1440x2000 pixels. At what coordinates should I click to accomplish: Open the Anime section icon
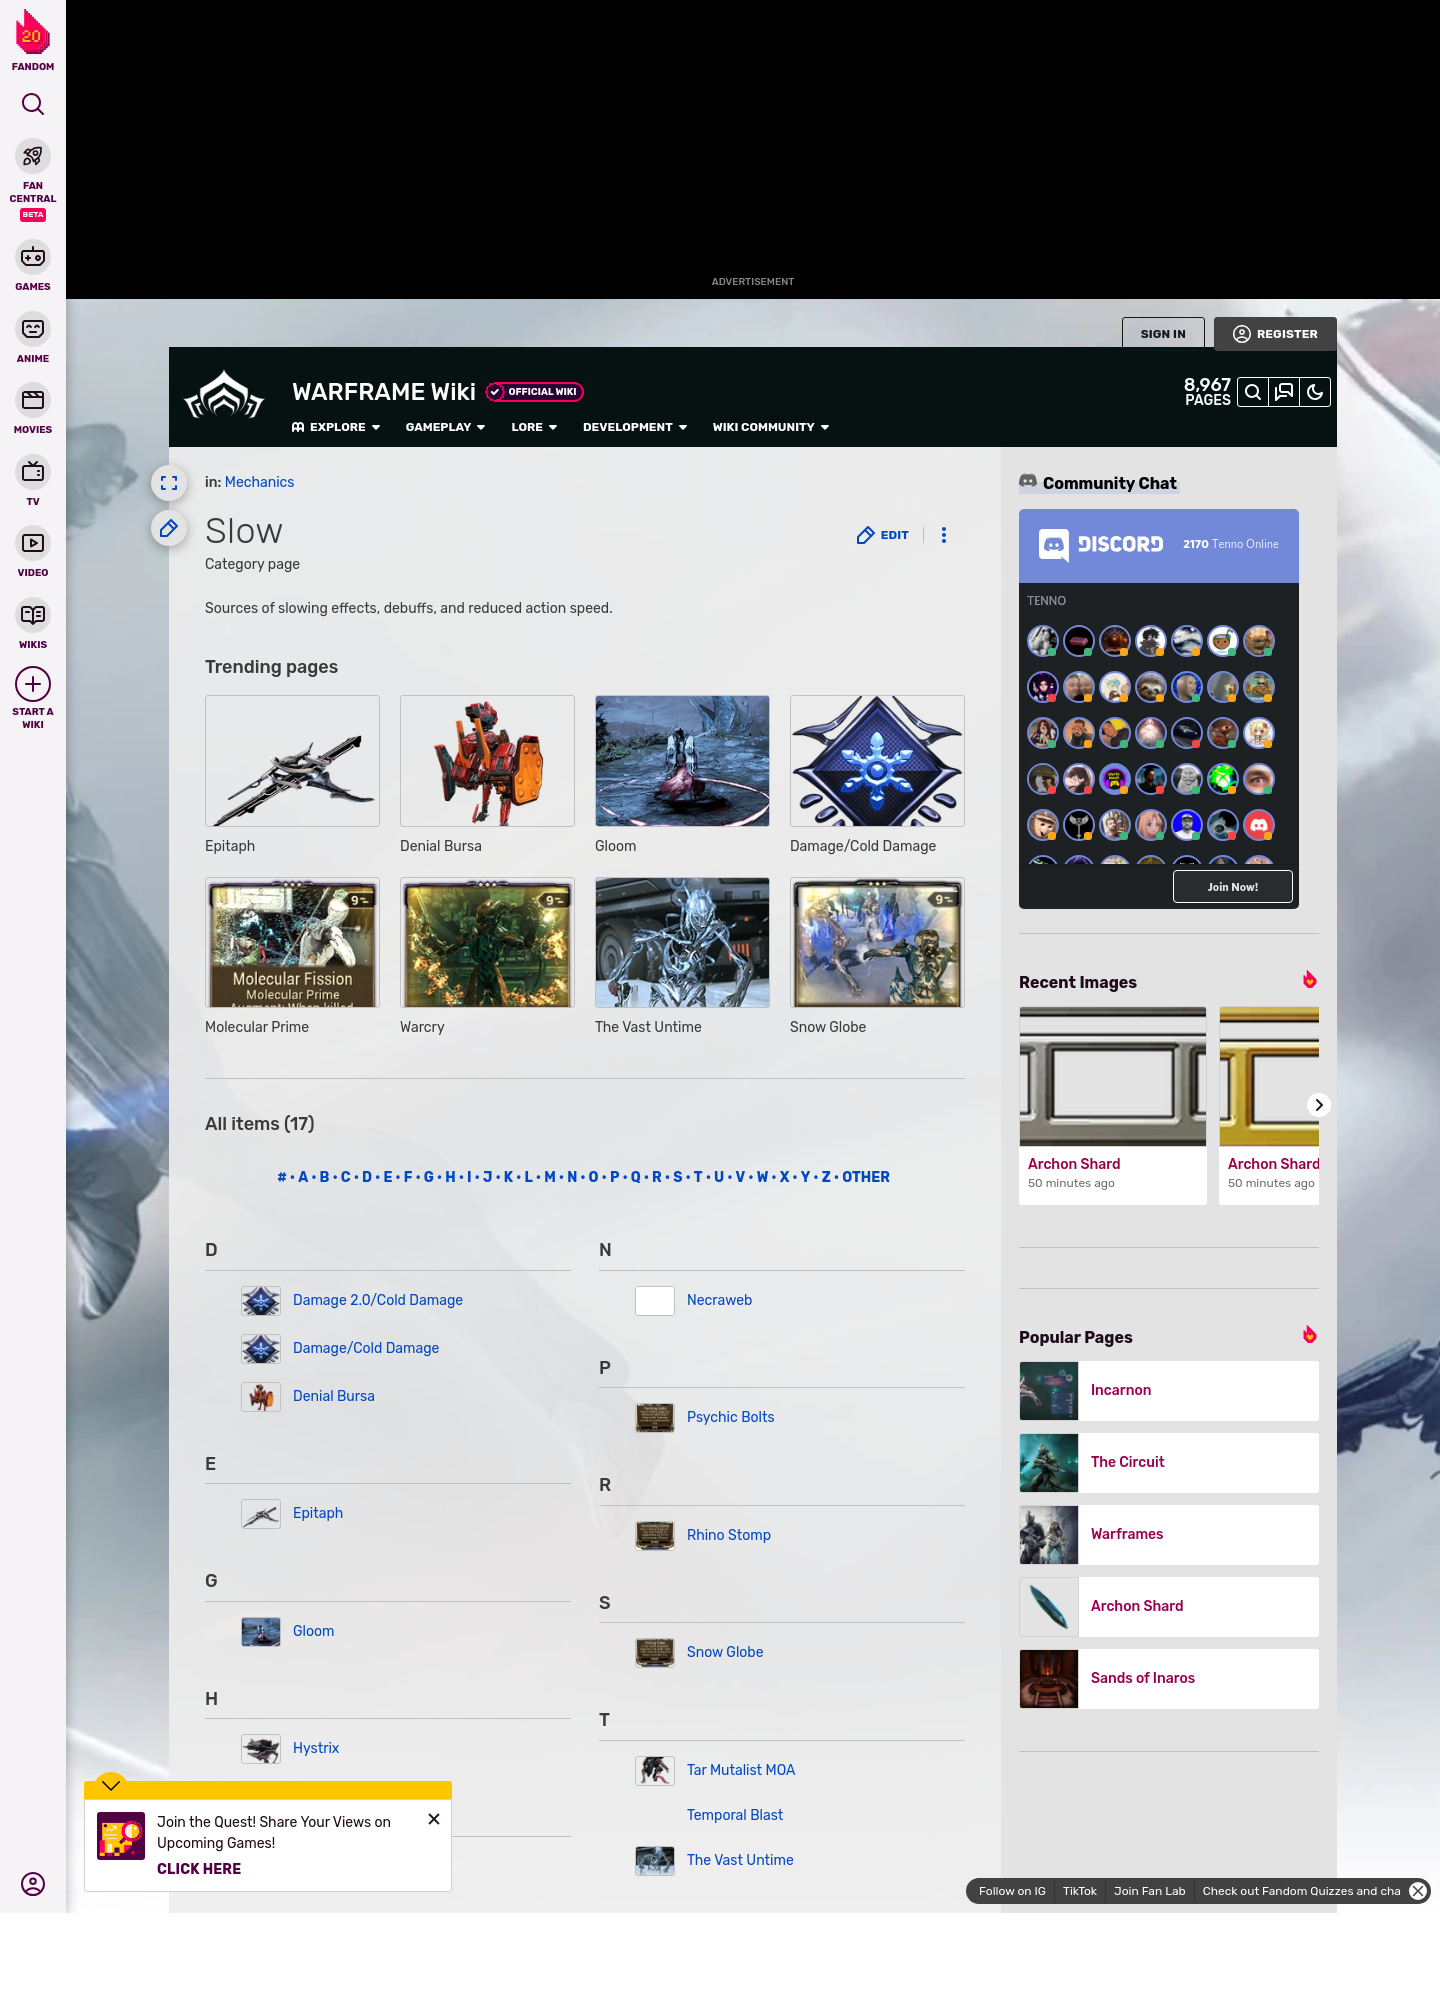[33, 329]
